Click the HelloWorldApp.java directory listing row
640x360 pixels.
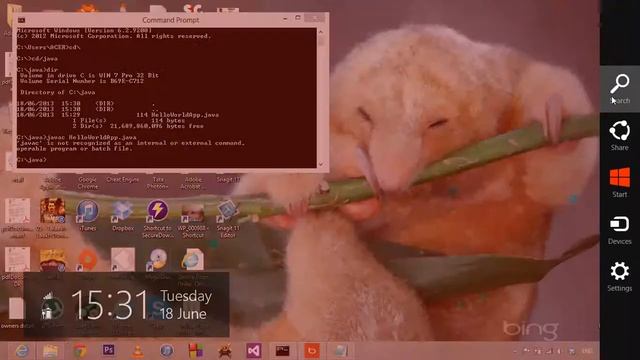(x=118, y=115)
